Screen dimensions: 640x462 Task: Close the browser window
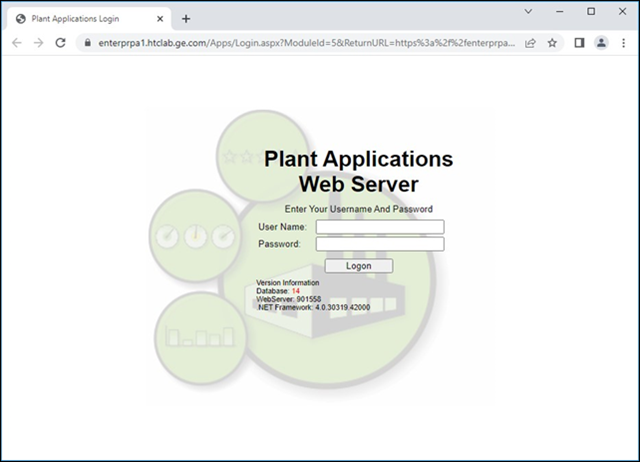click(622, 11)
